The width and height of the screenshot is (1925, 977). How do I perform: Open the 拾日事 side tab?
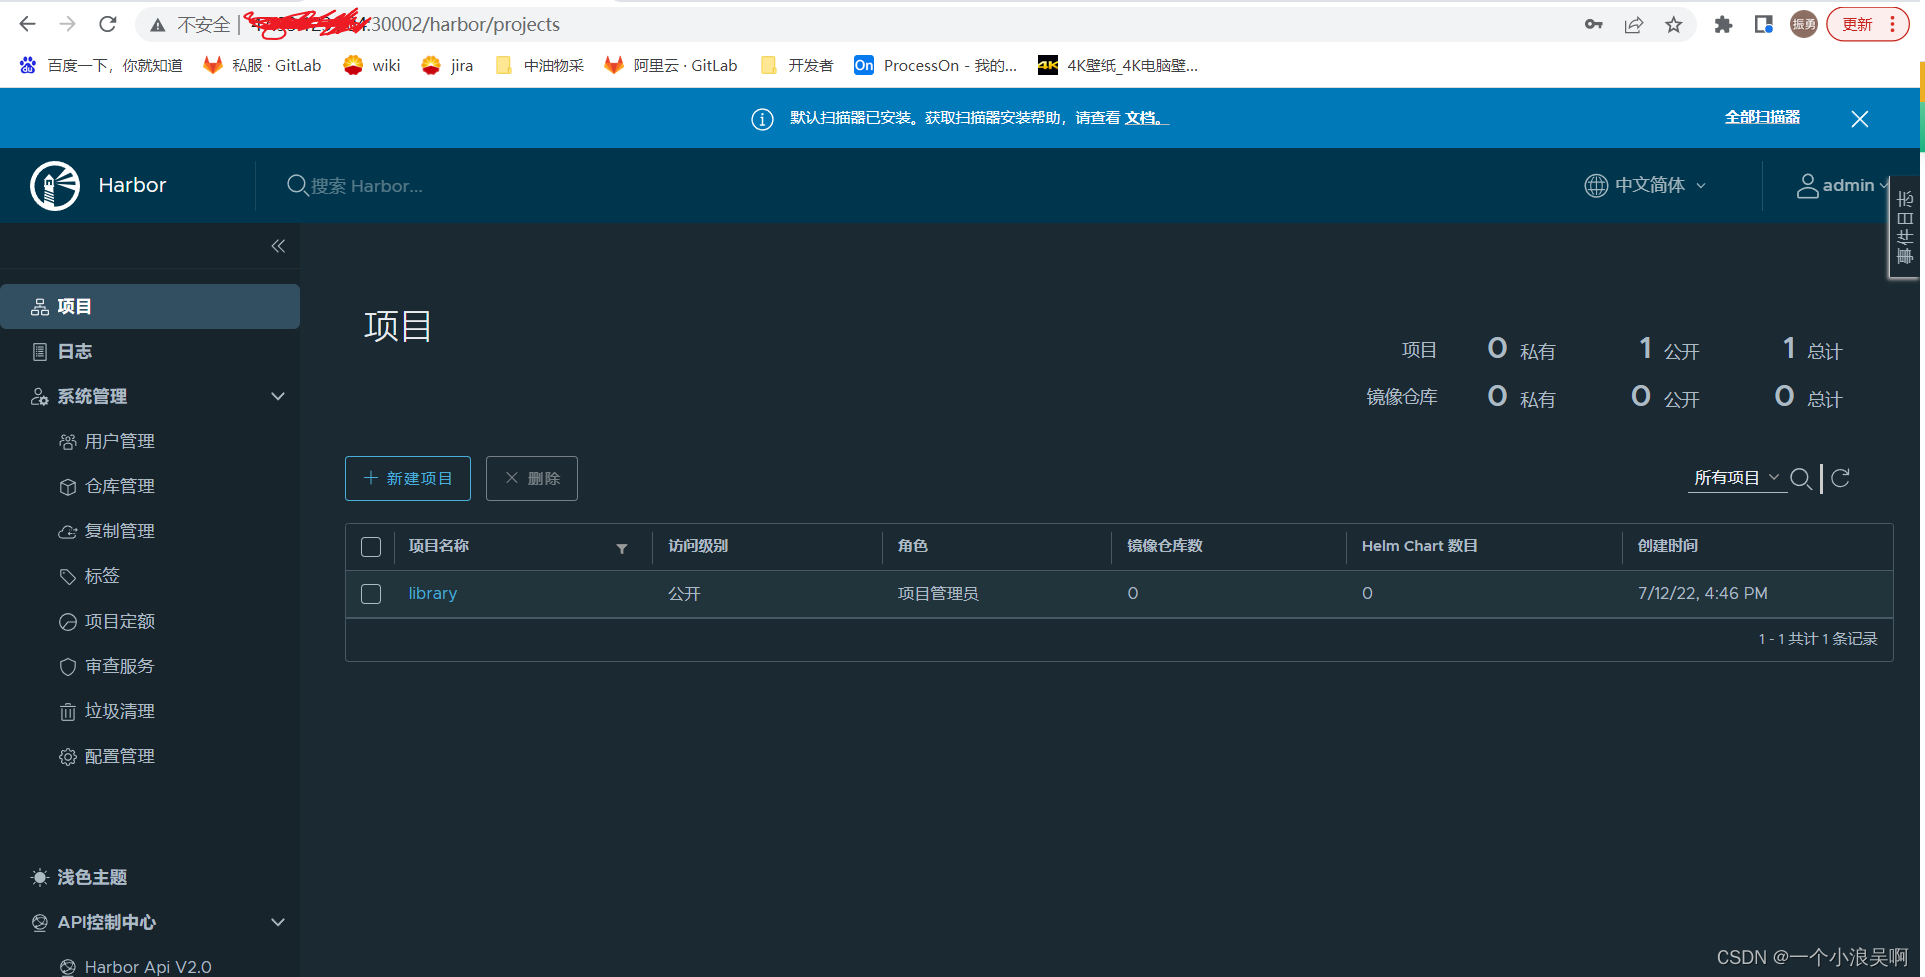1904,227
